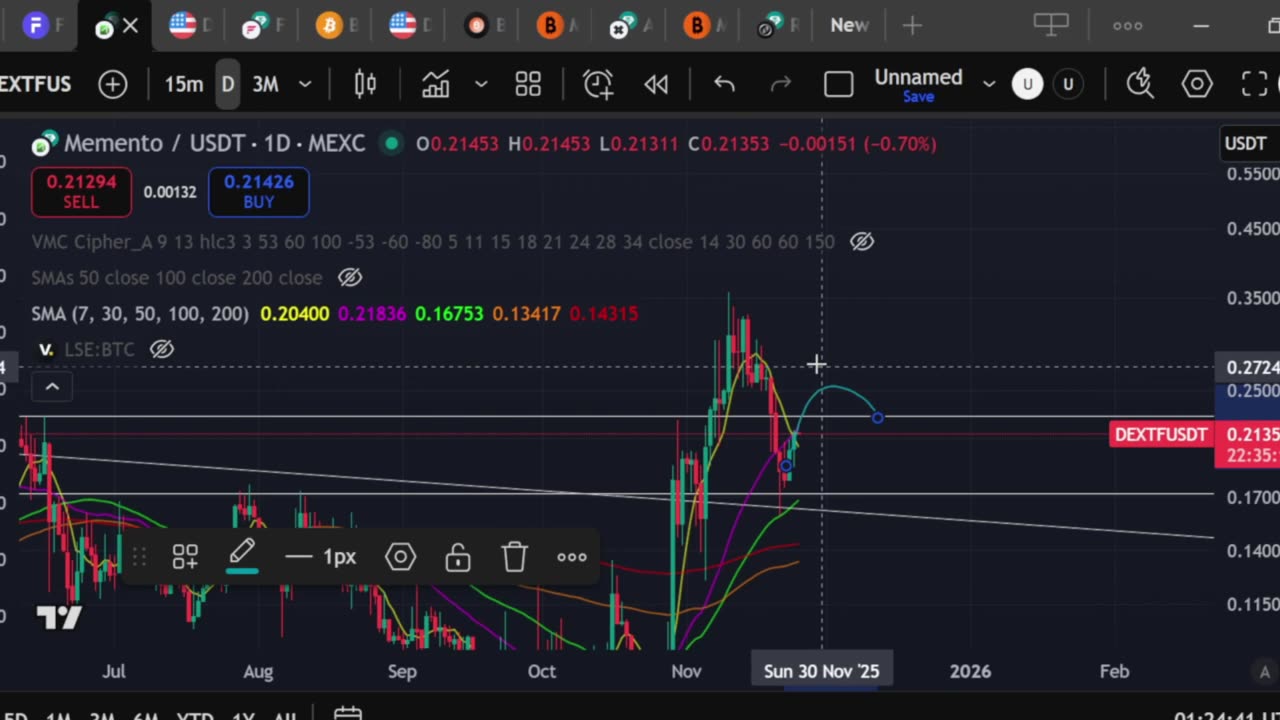1280x720 pixels.
Task: Click the browser desktop layout icon
Action: coord(1051,25)
